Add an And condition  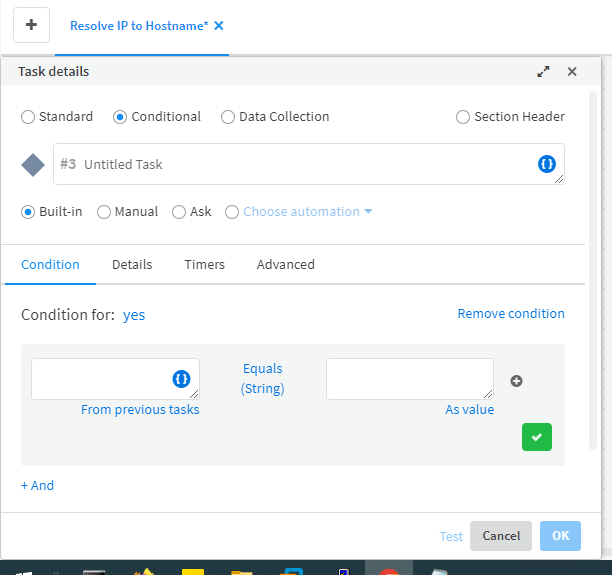click(x=37, y=486)
